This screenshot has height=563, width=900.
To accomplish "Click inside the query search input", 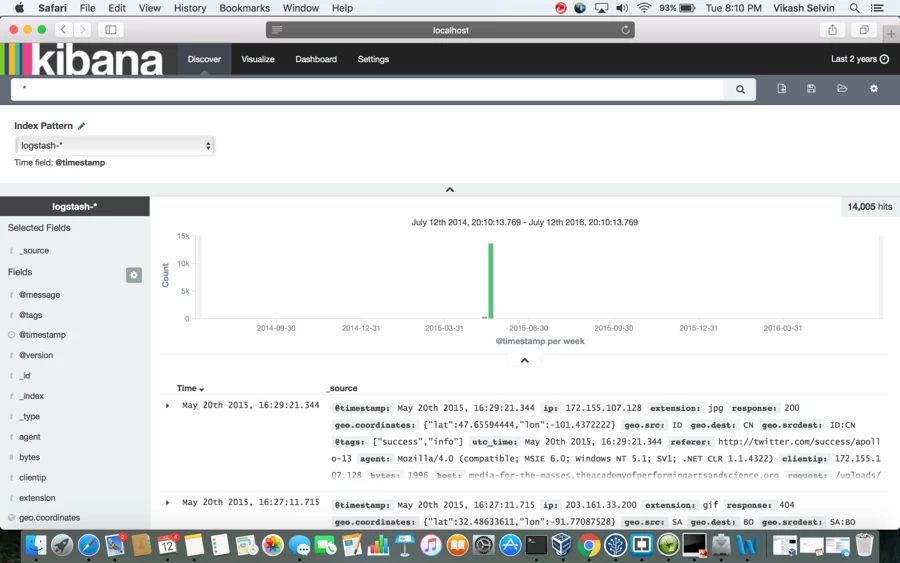I will click(x=367, y=89).
